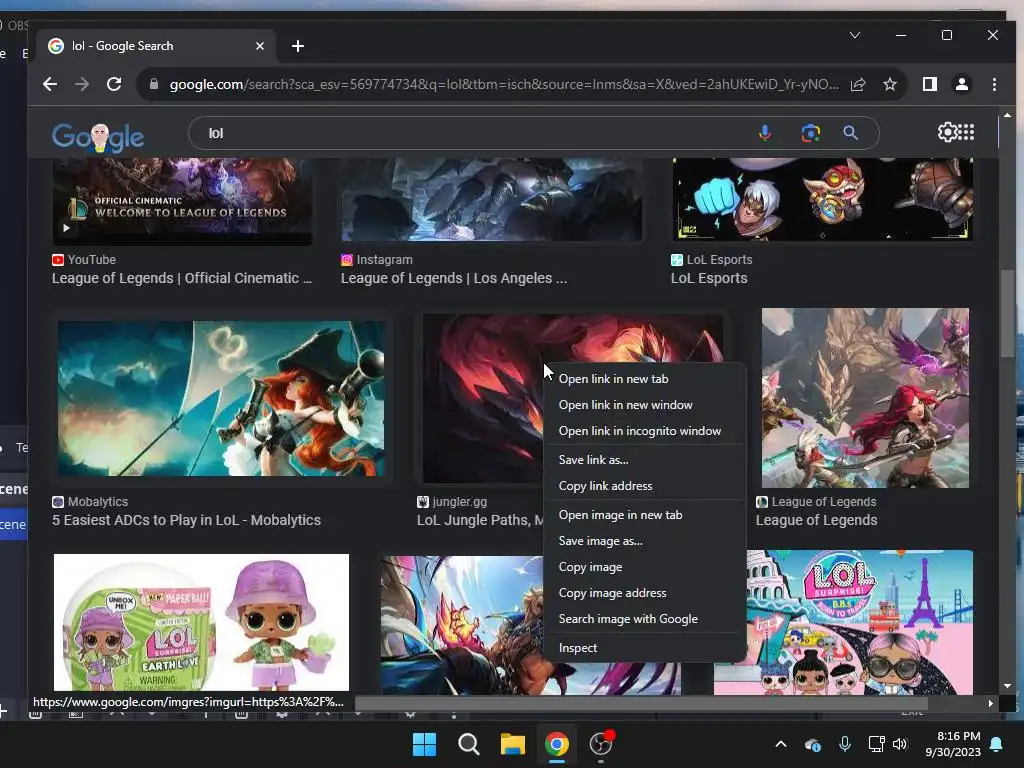Open 5 Easiest ADCs to Play link
The width and height of the screenshot is (1024, 768).
point(187,520)
